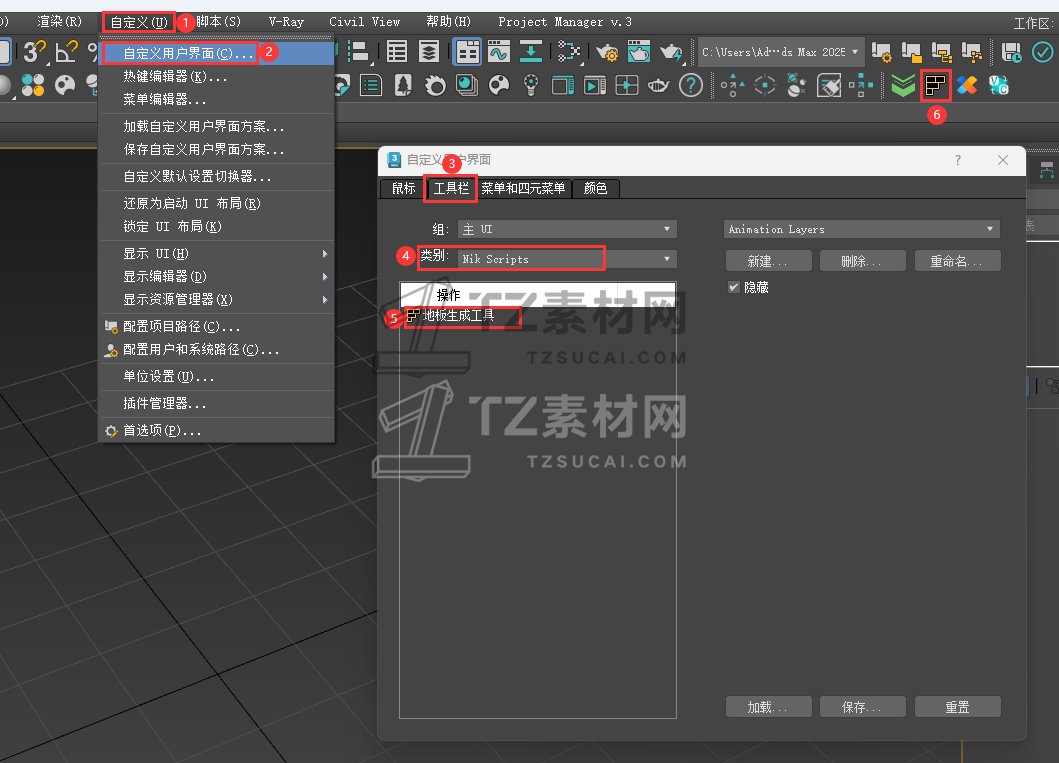
Task: Open the Project Manager v.3 menu
Action: click(565, 22)
